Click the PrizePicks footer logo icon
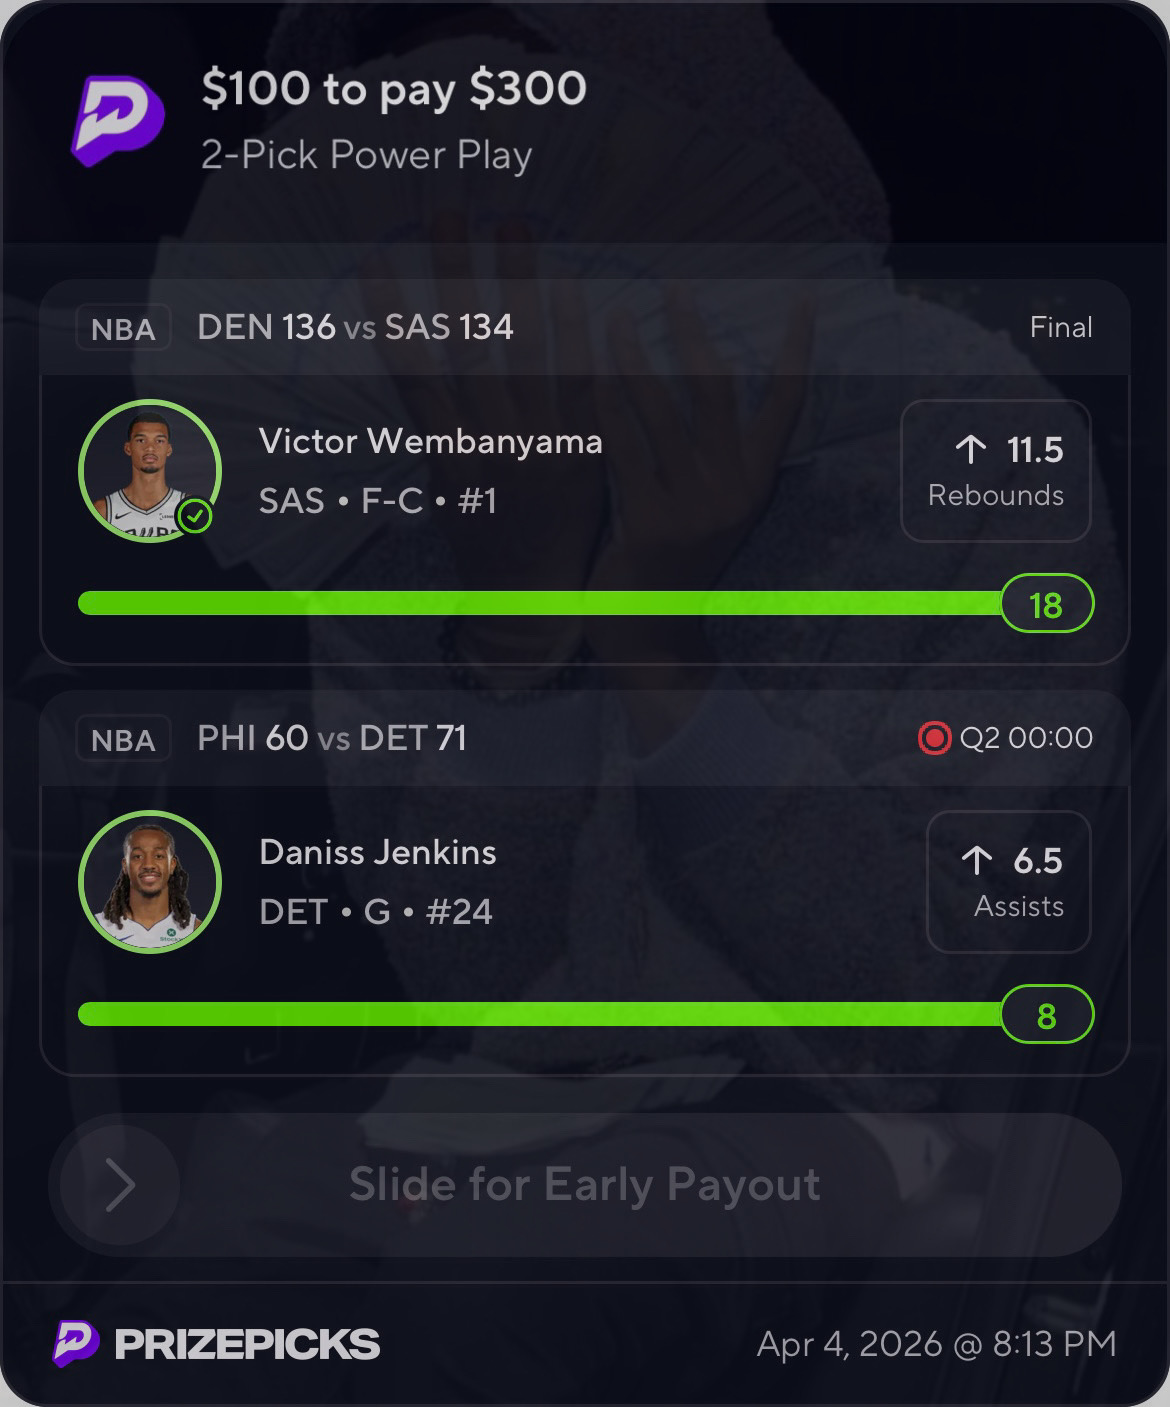Image resolution: width=1170 pixels, height=1407 pixels. point(76,1343)
